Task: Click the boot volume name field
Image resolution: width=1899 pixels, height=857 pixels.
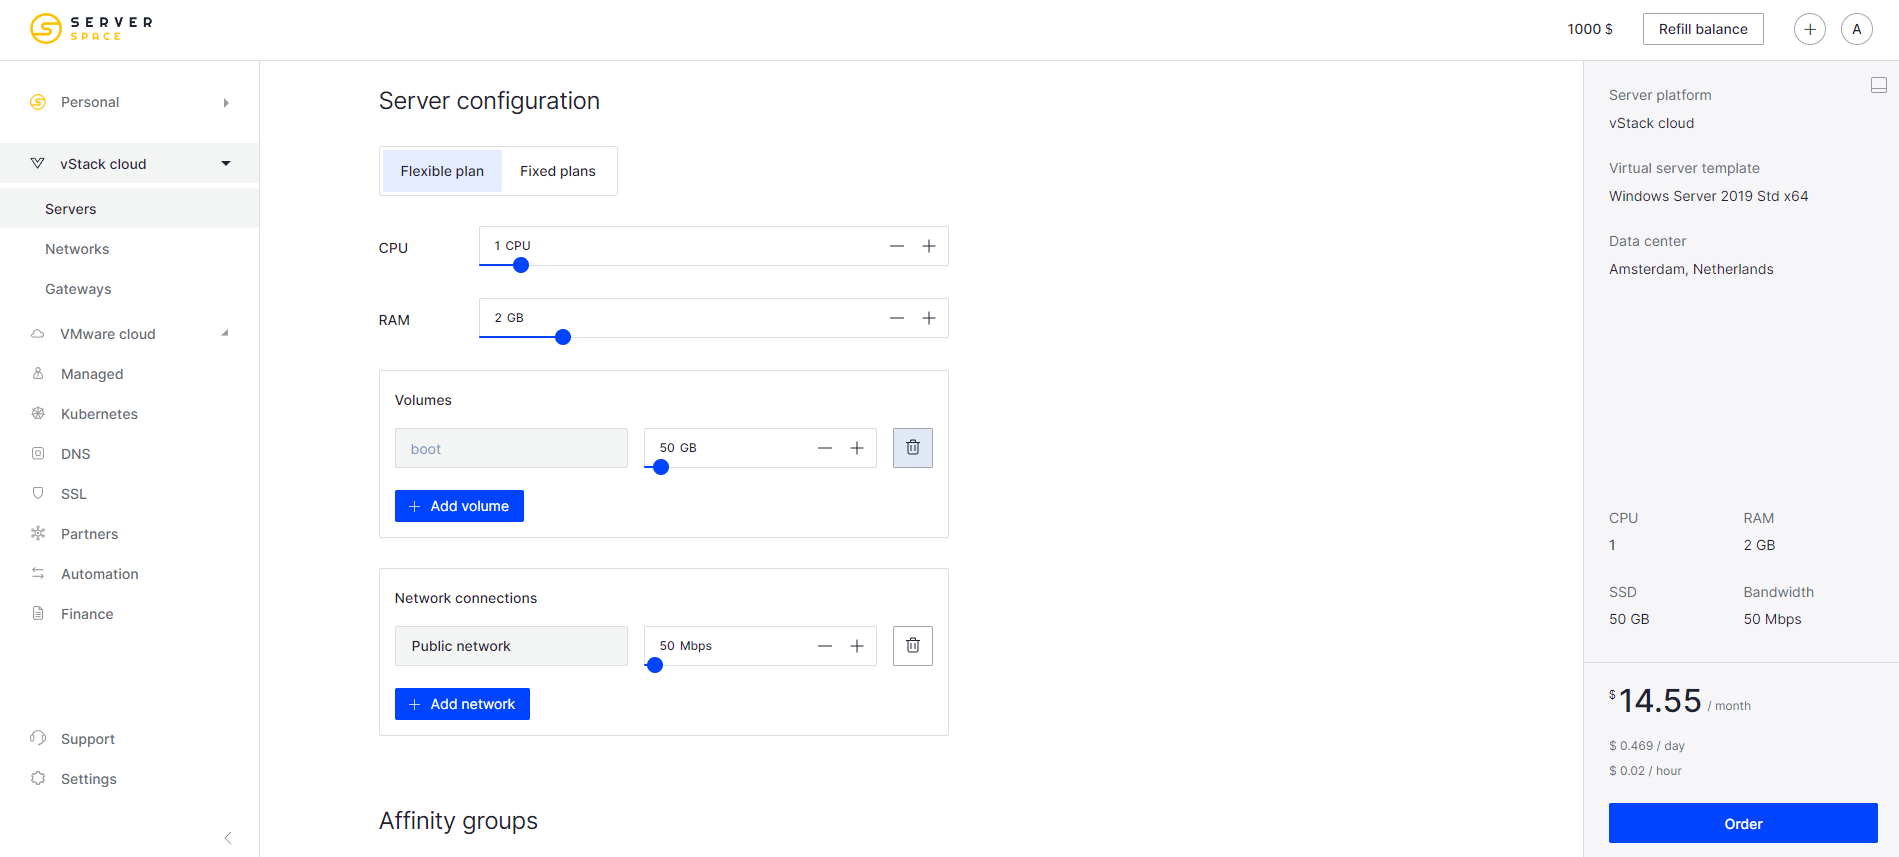Action: point(511,448)
